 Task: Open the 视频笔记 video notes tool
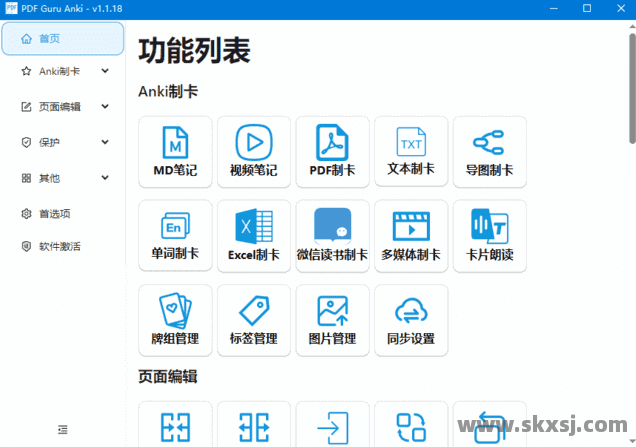(253, 152)
